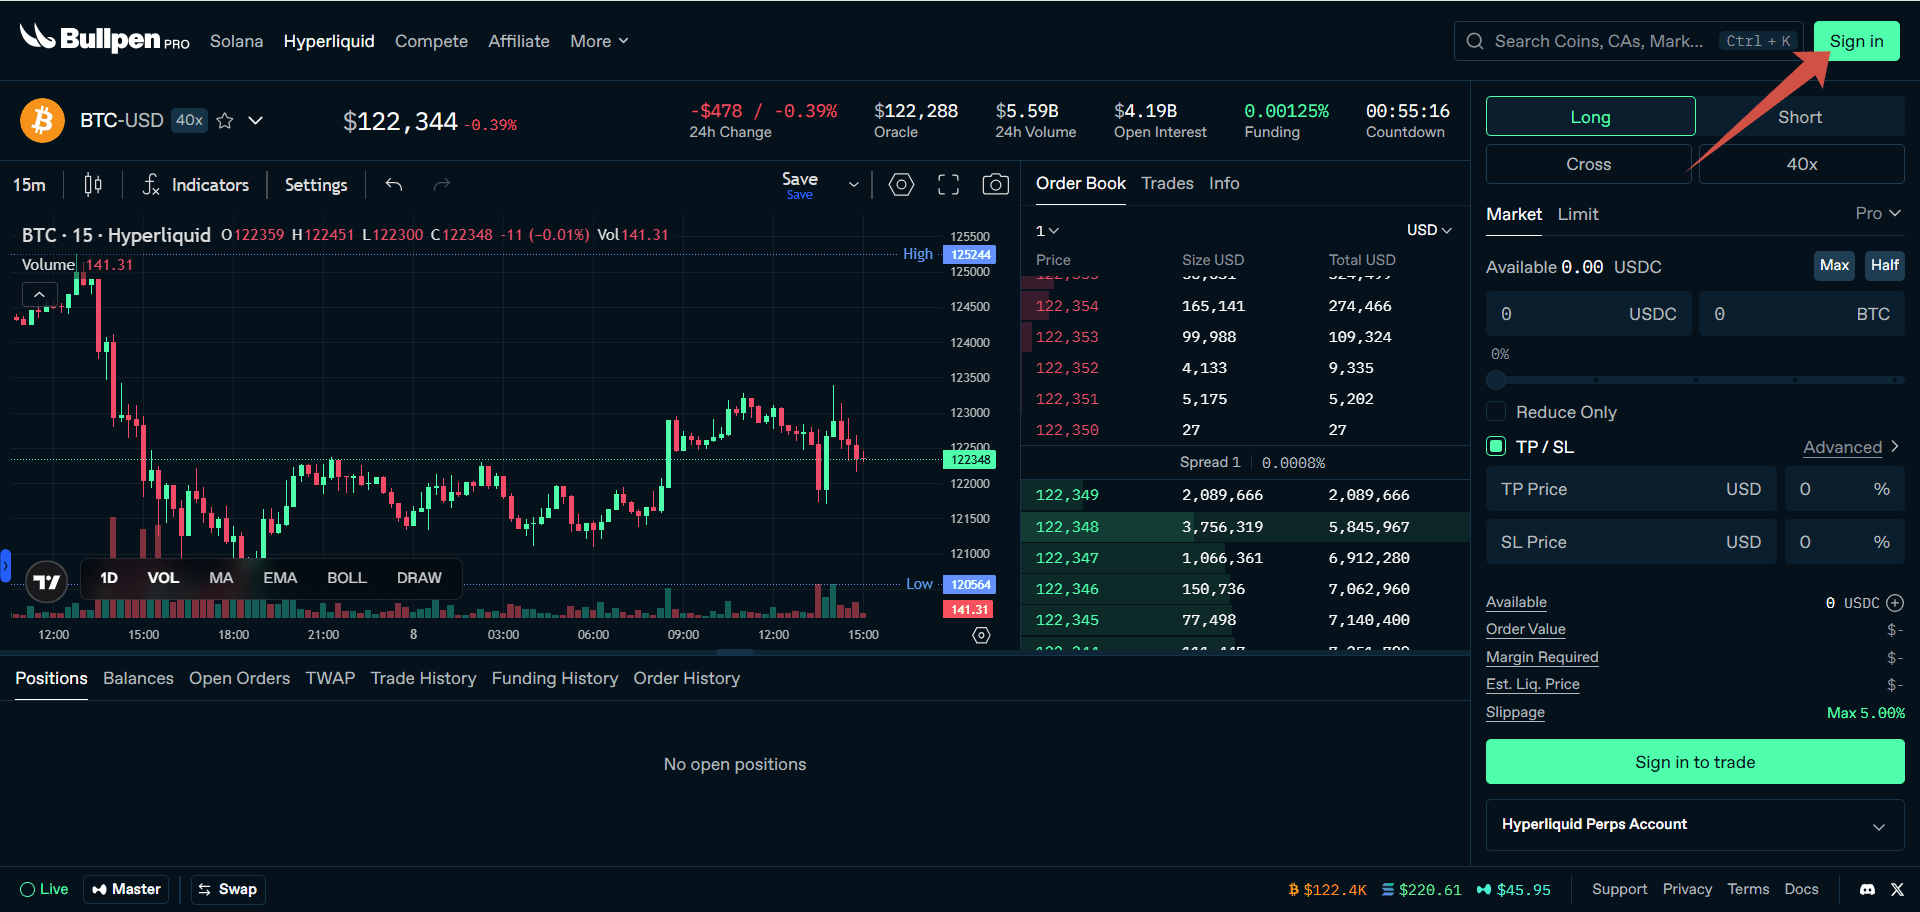
Task: Toggle chart fullscreen mode icon
Action: 948,185
